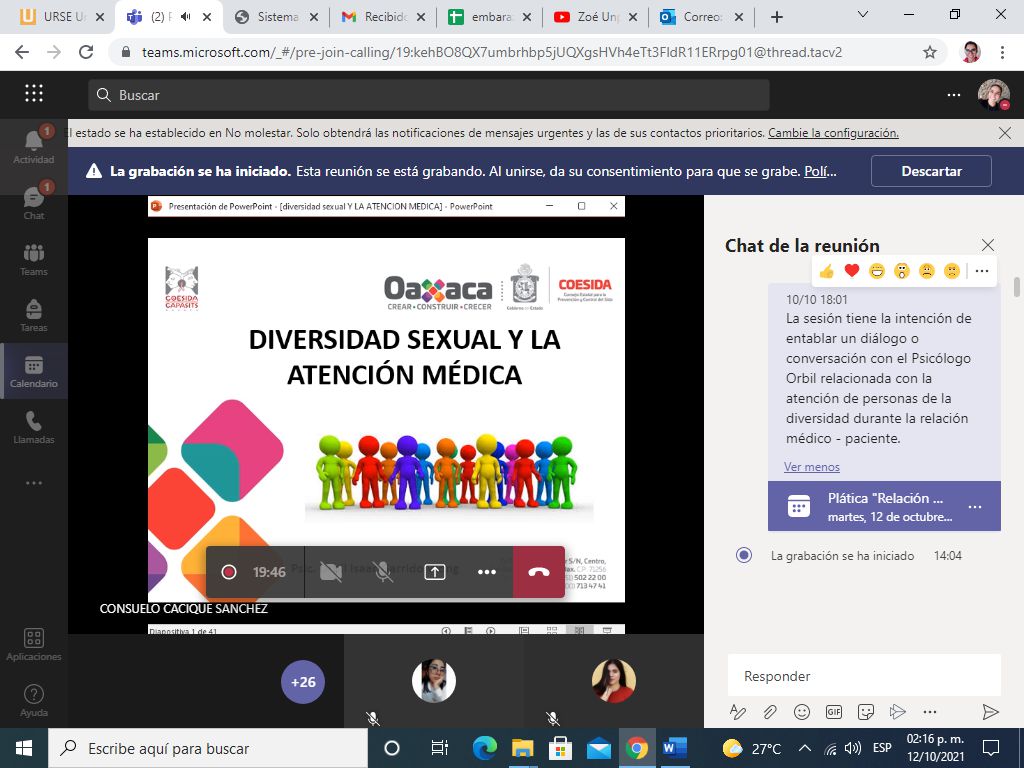1024x768 pixels.
Task: Open more options on the Plática meeting card
Action: pyautogui.click(x=975, y=507)
